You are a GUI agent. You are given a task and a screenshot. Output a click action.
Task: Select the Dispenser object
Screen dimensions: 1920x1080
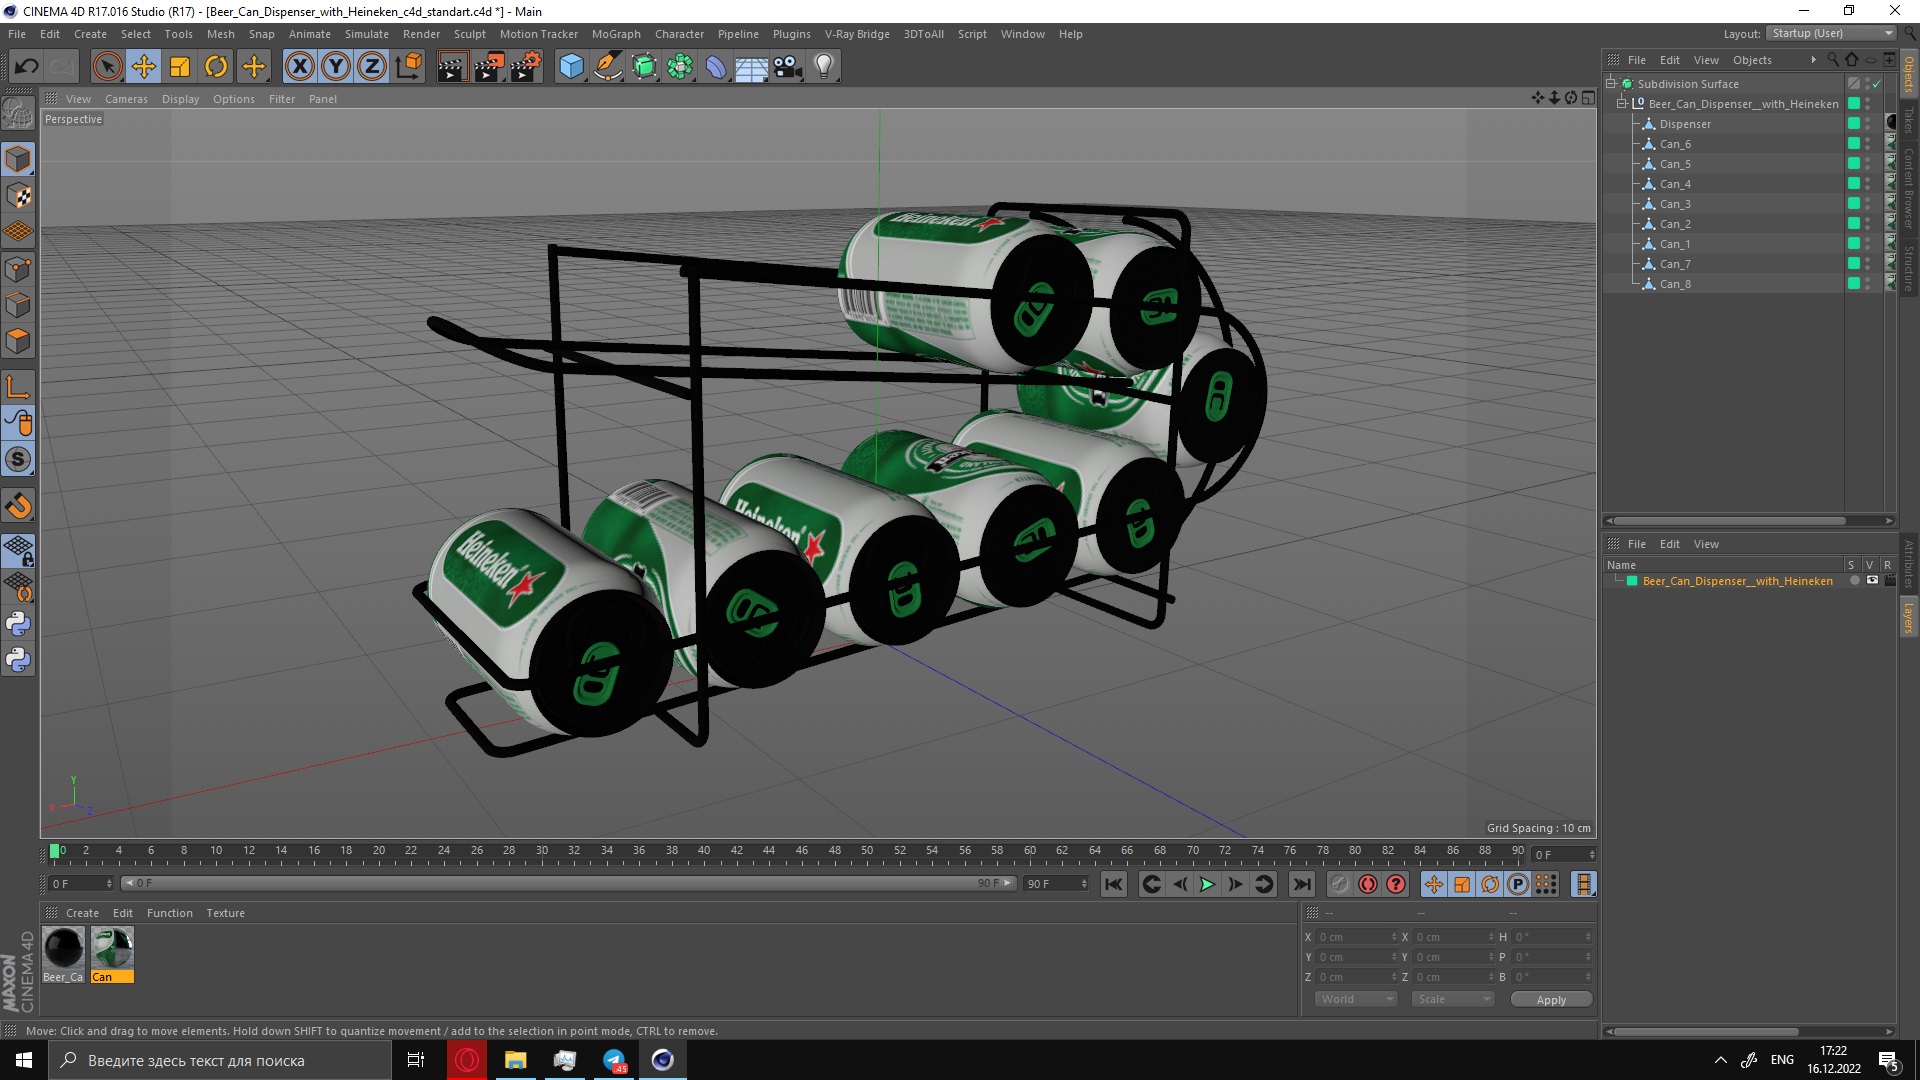point(1685,124)
